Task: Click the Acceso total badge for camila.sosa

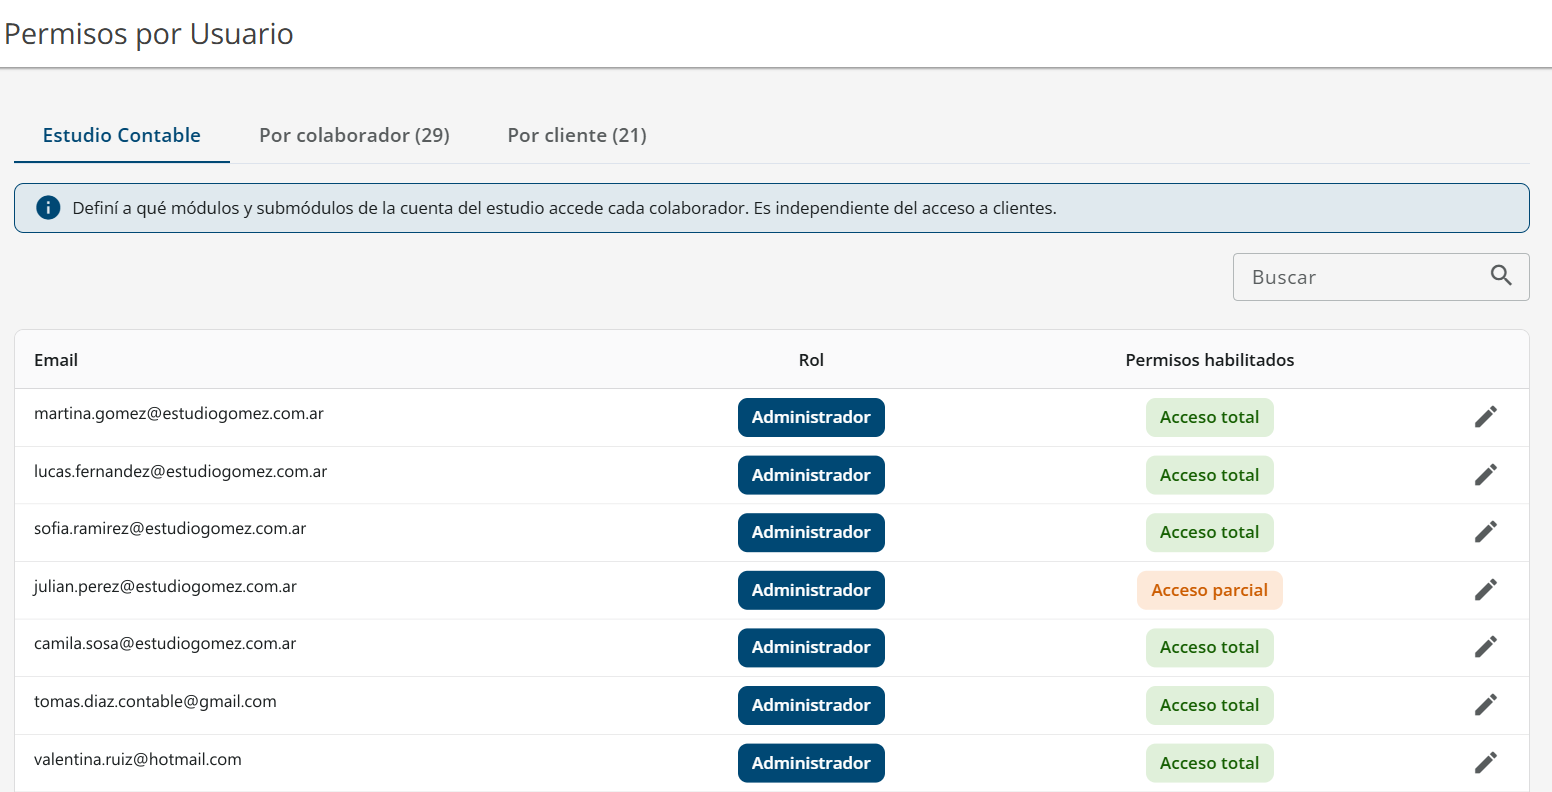Action: [1210, 647]
